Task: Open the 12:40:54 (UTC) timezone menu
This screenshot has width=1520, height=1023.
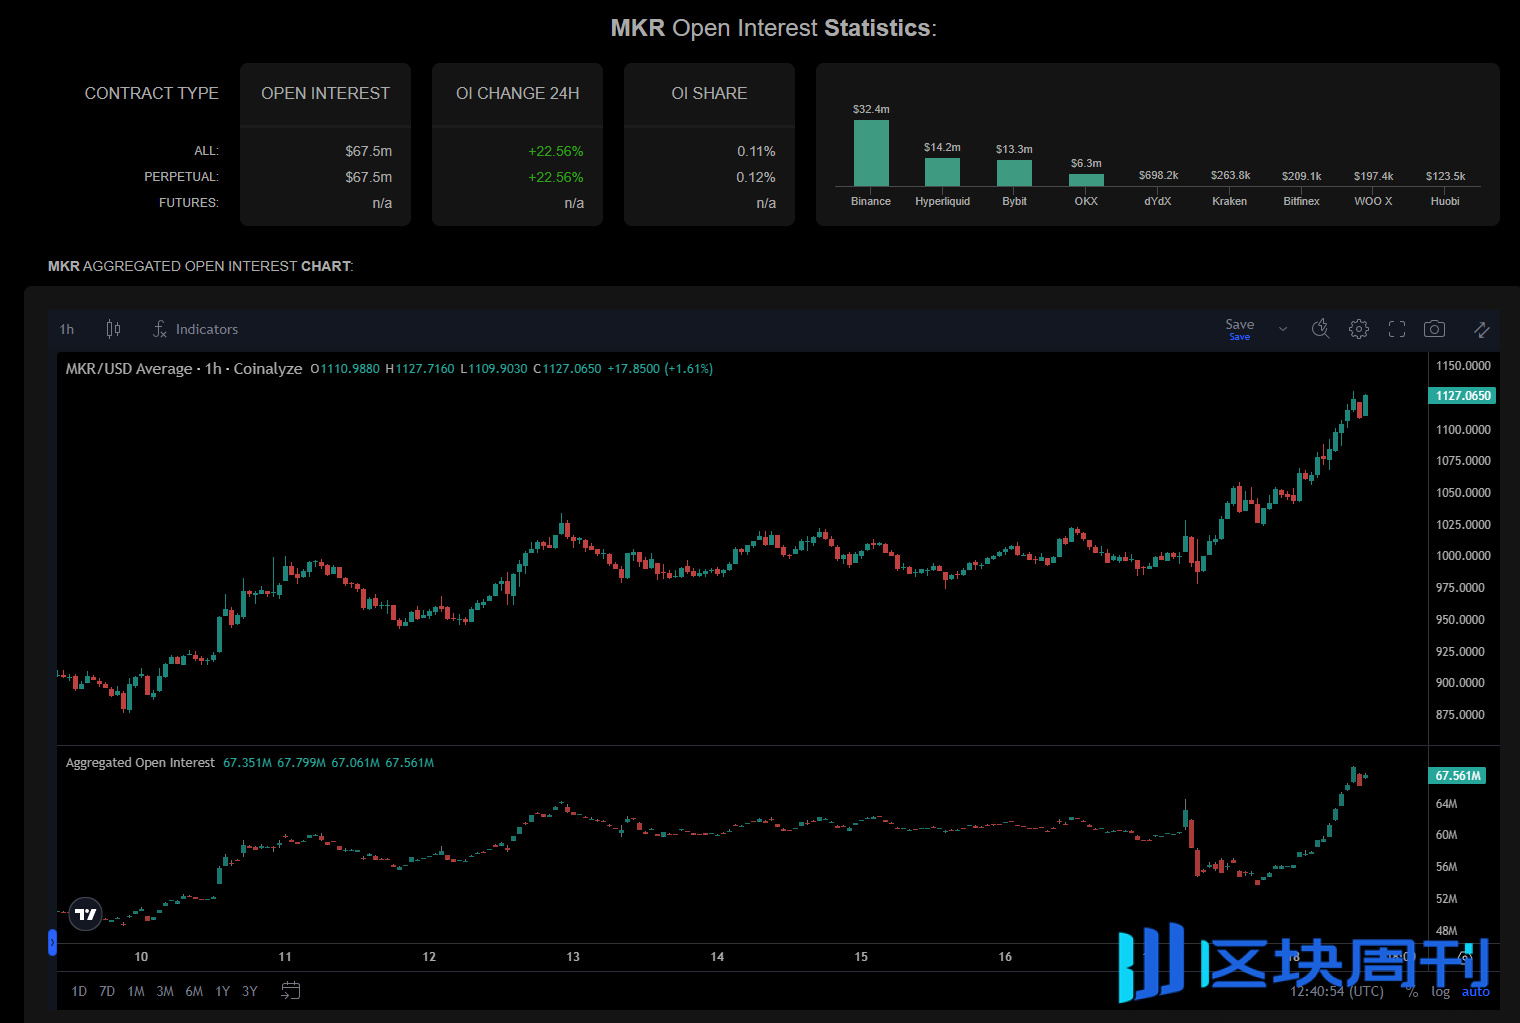Action: (x=1336, y=991)
